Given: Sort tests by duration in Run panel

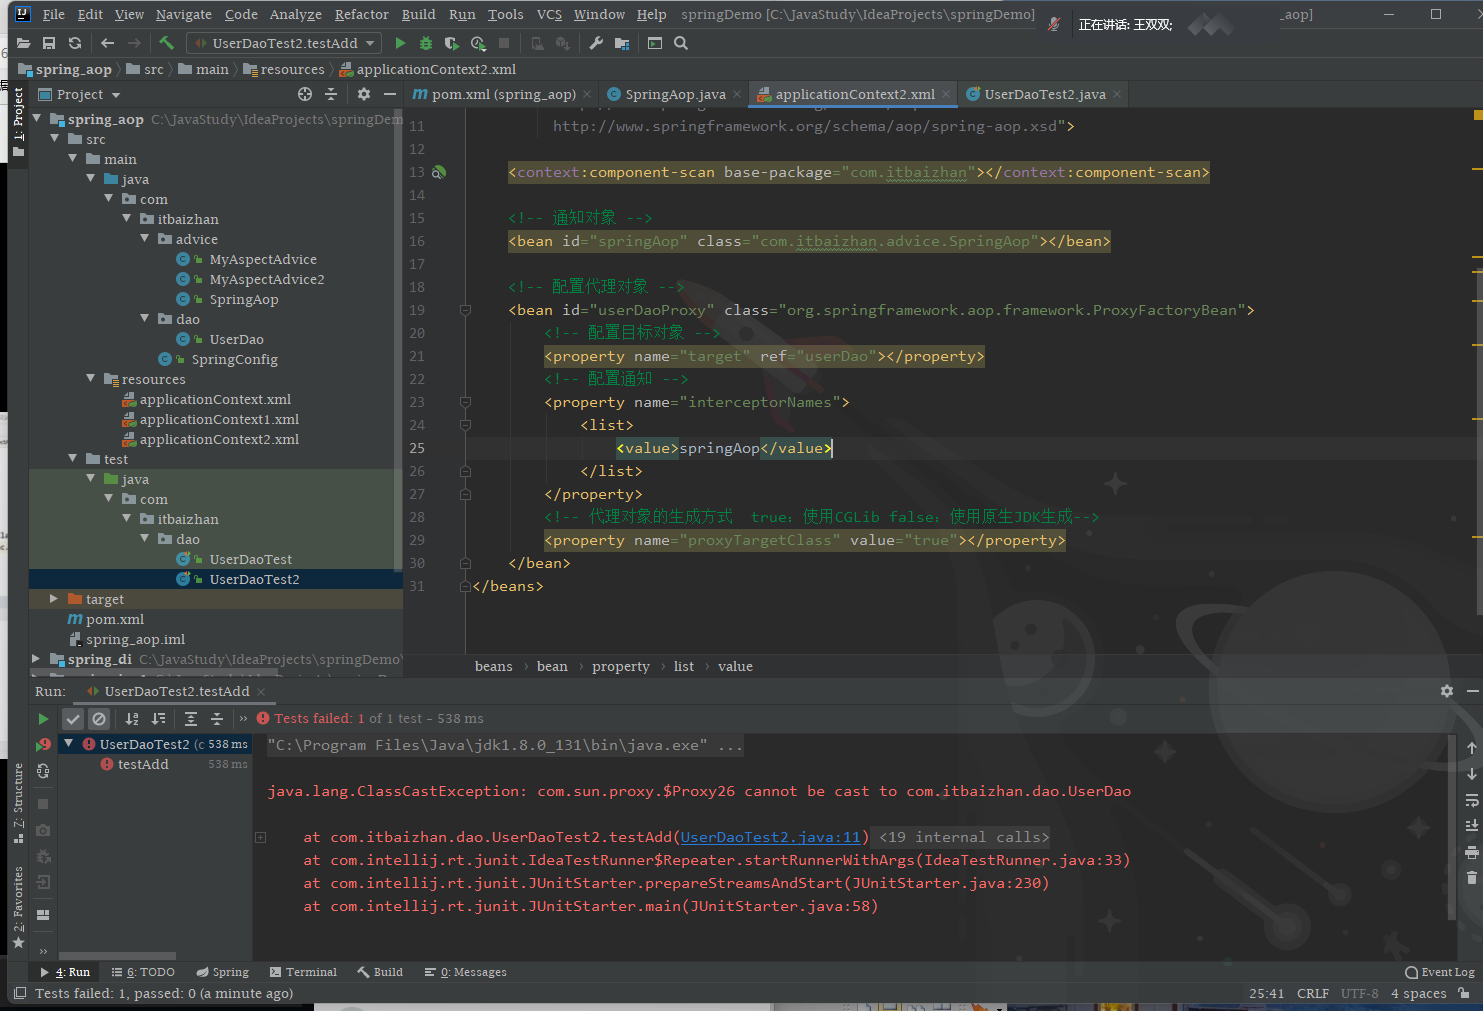Looking at the screenshot, I should (158, 719).
